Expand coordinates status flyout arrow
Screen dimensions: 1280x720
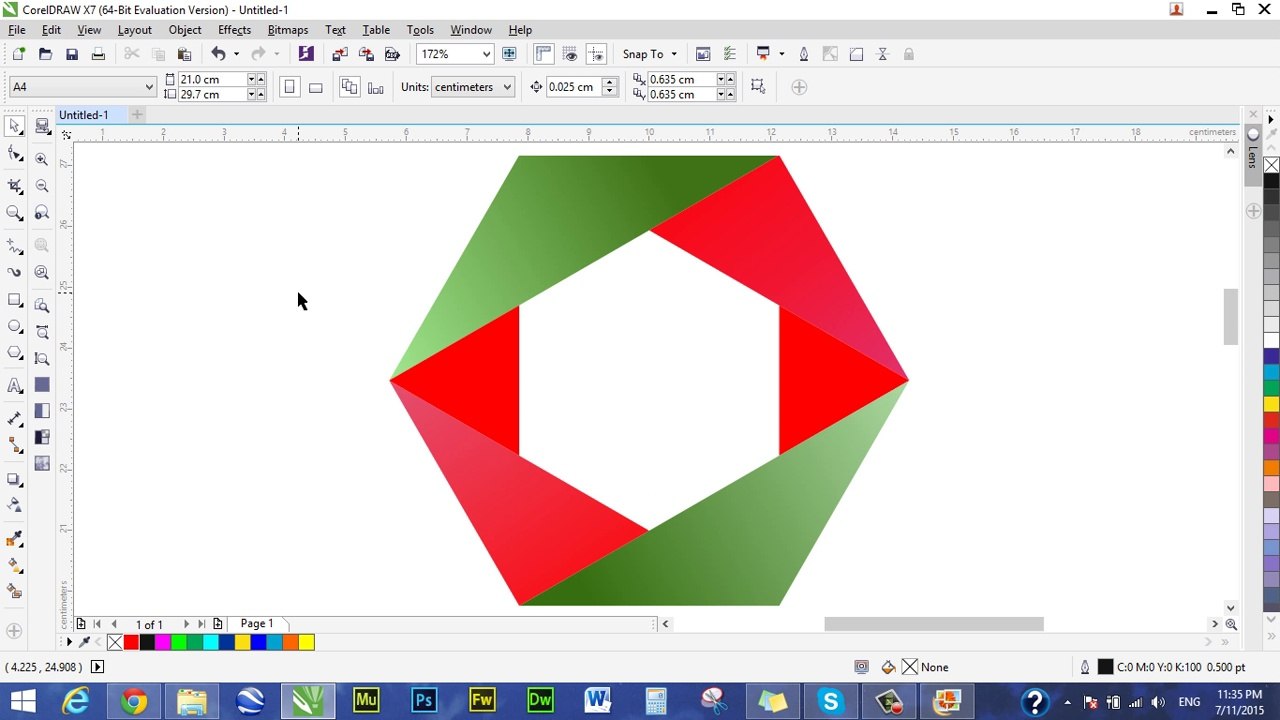pos(97,667)
